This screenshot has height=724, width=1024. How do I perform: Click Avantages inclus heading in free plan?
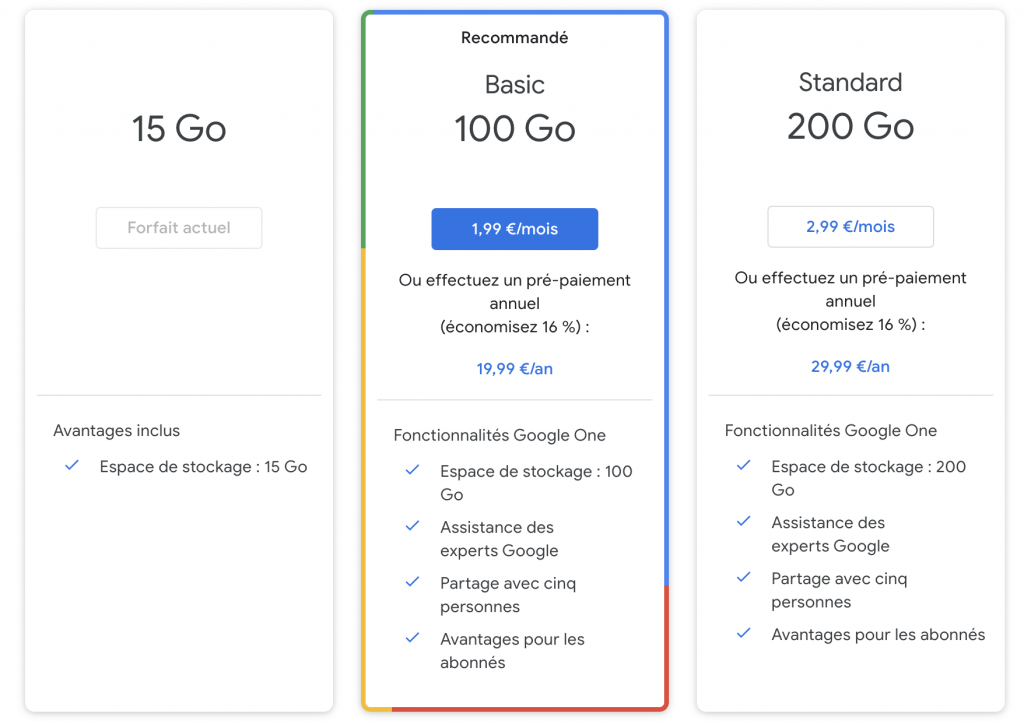coord(116,431)
